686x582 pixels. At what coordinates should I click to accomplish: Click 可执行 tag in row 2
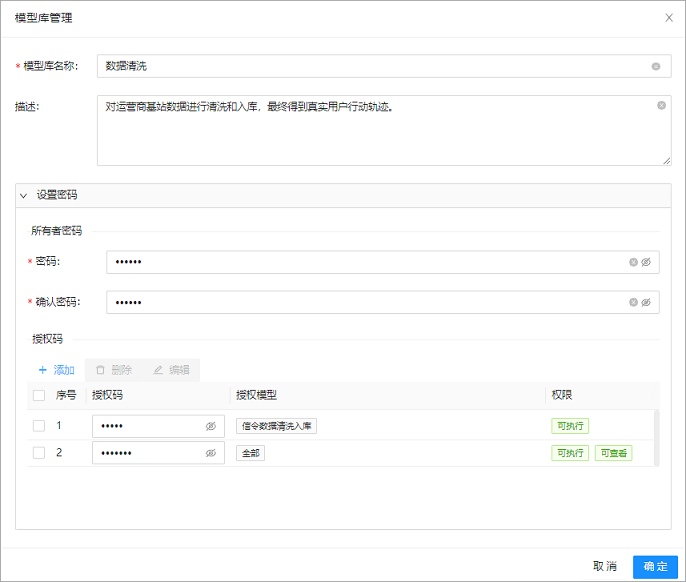click(570, 453)
